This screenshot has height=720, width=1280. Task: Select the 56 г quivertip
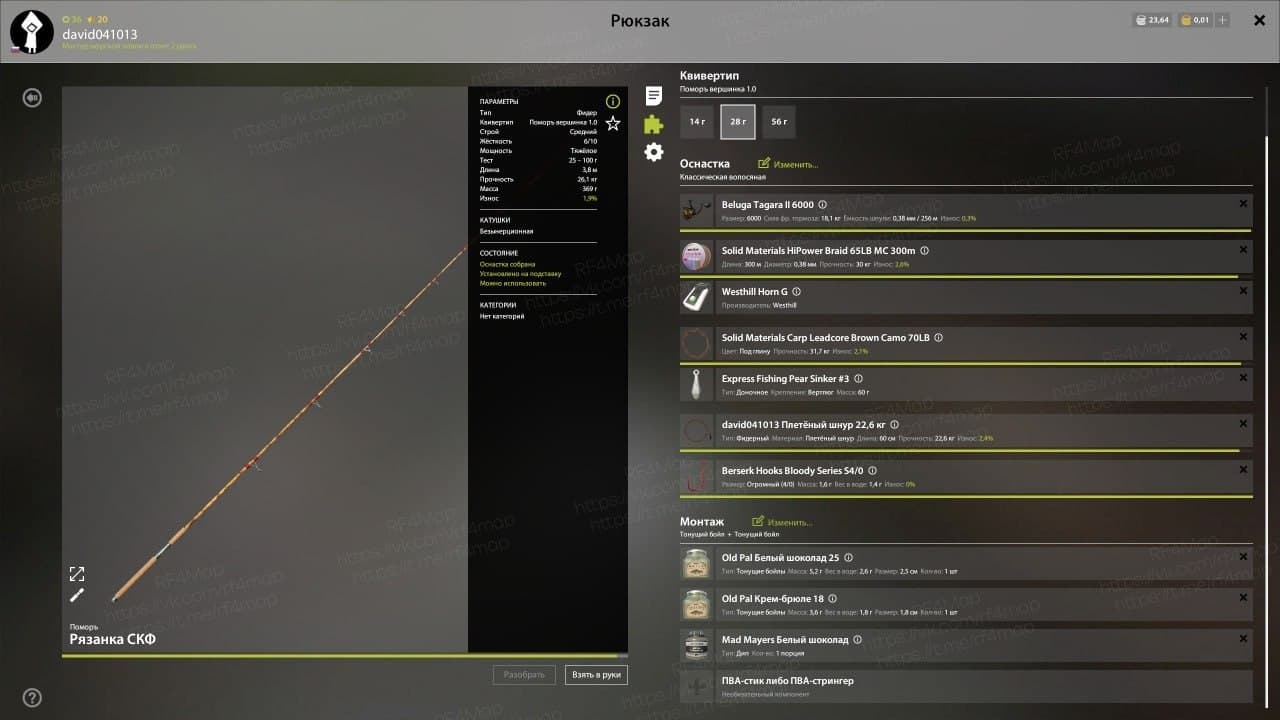779,122
